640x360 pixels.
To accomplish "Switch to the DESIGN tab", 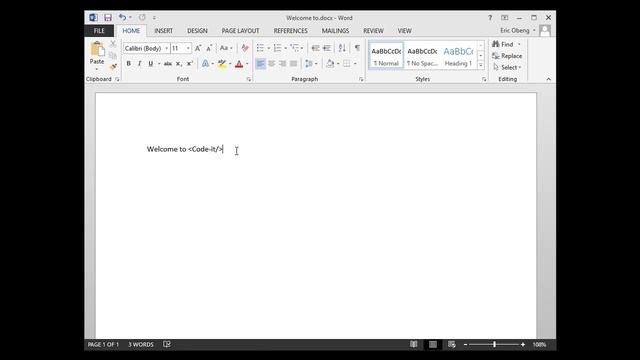I will (x=198, y=31).
